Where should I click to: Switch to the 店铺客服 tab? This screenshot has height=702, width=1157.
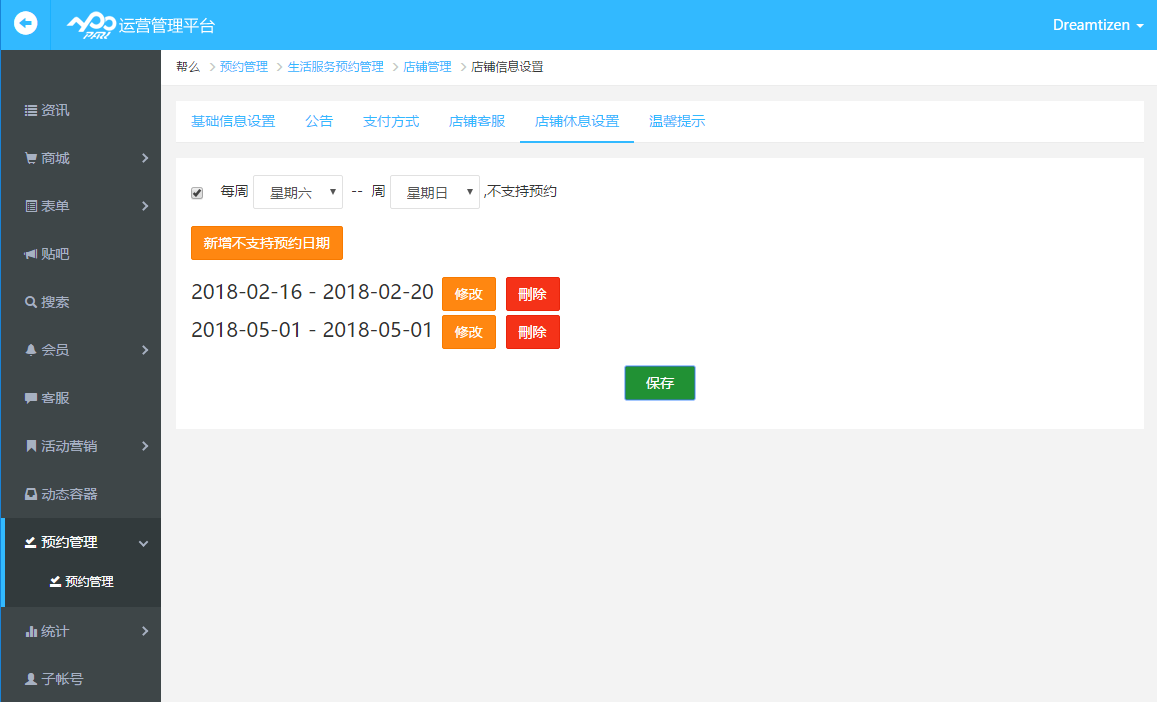click(477, 121)
